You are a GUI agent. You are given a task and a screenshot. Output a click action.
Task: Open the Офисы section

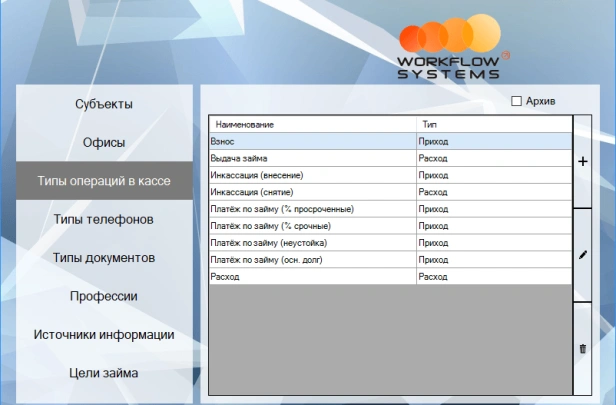click(x=103, y=143)
